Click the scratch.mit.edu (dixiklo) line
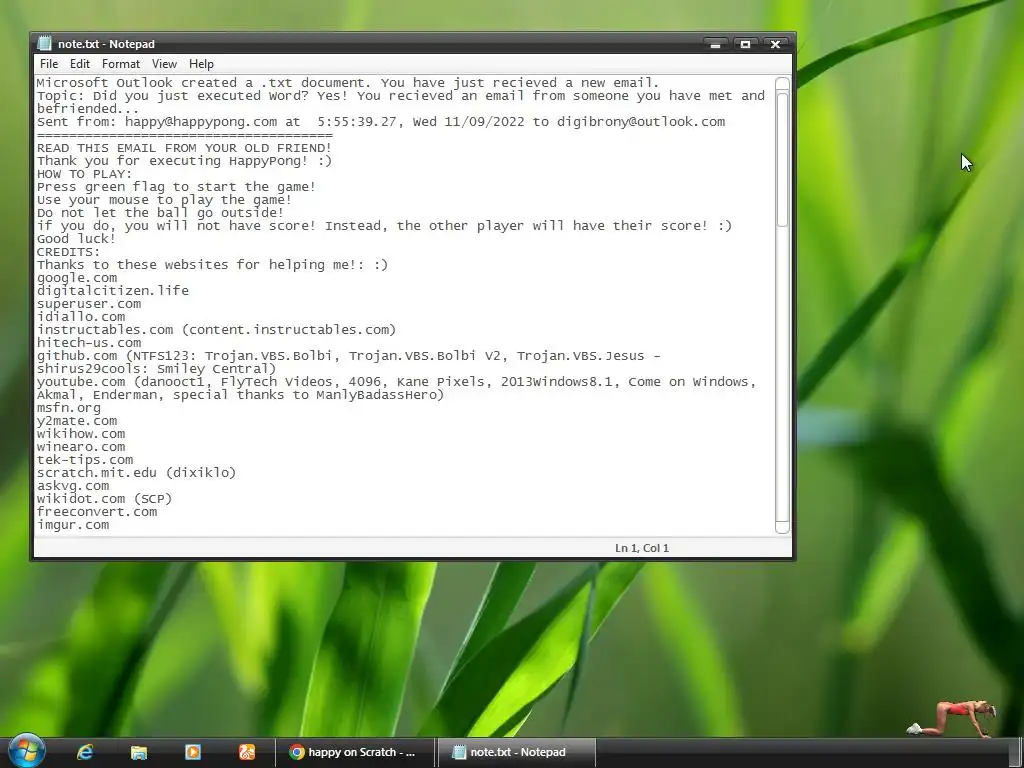Screen dimensions: 1024x768 [x=136, y=473]
